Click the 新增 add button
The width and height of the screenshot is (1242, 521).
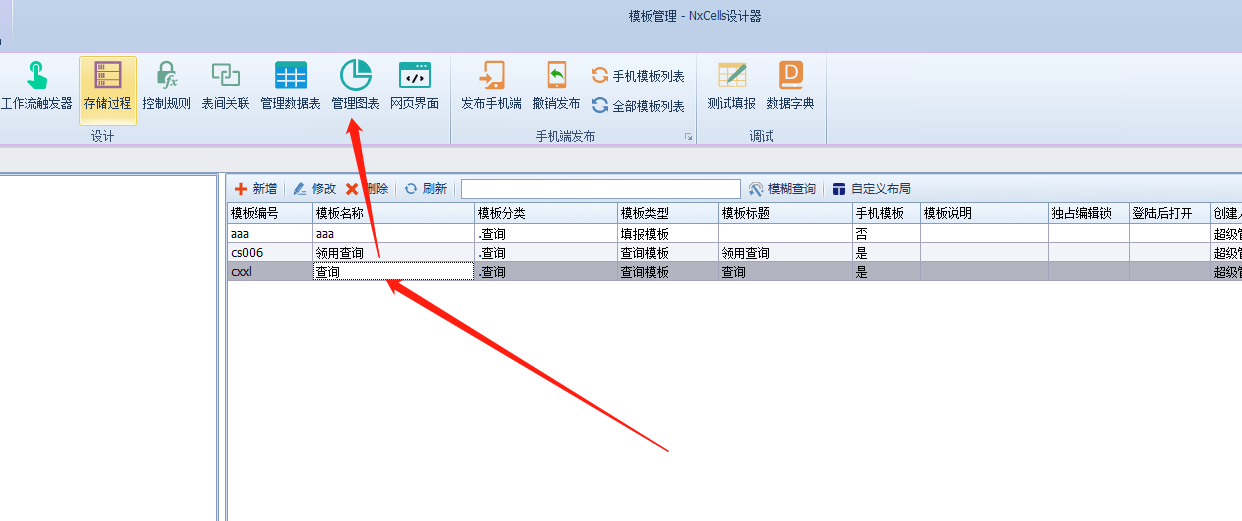[x=255, y=189]
